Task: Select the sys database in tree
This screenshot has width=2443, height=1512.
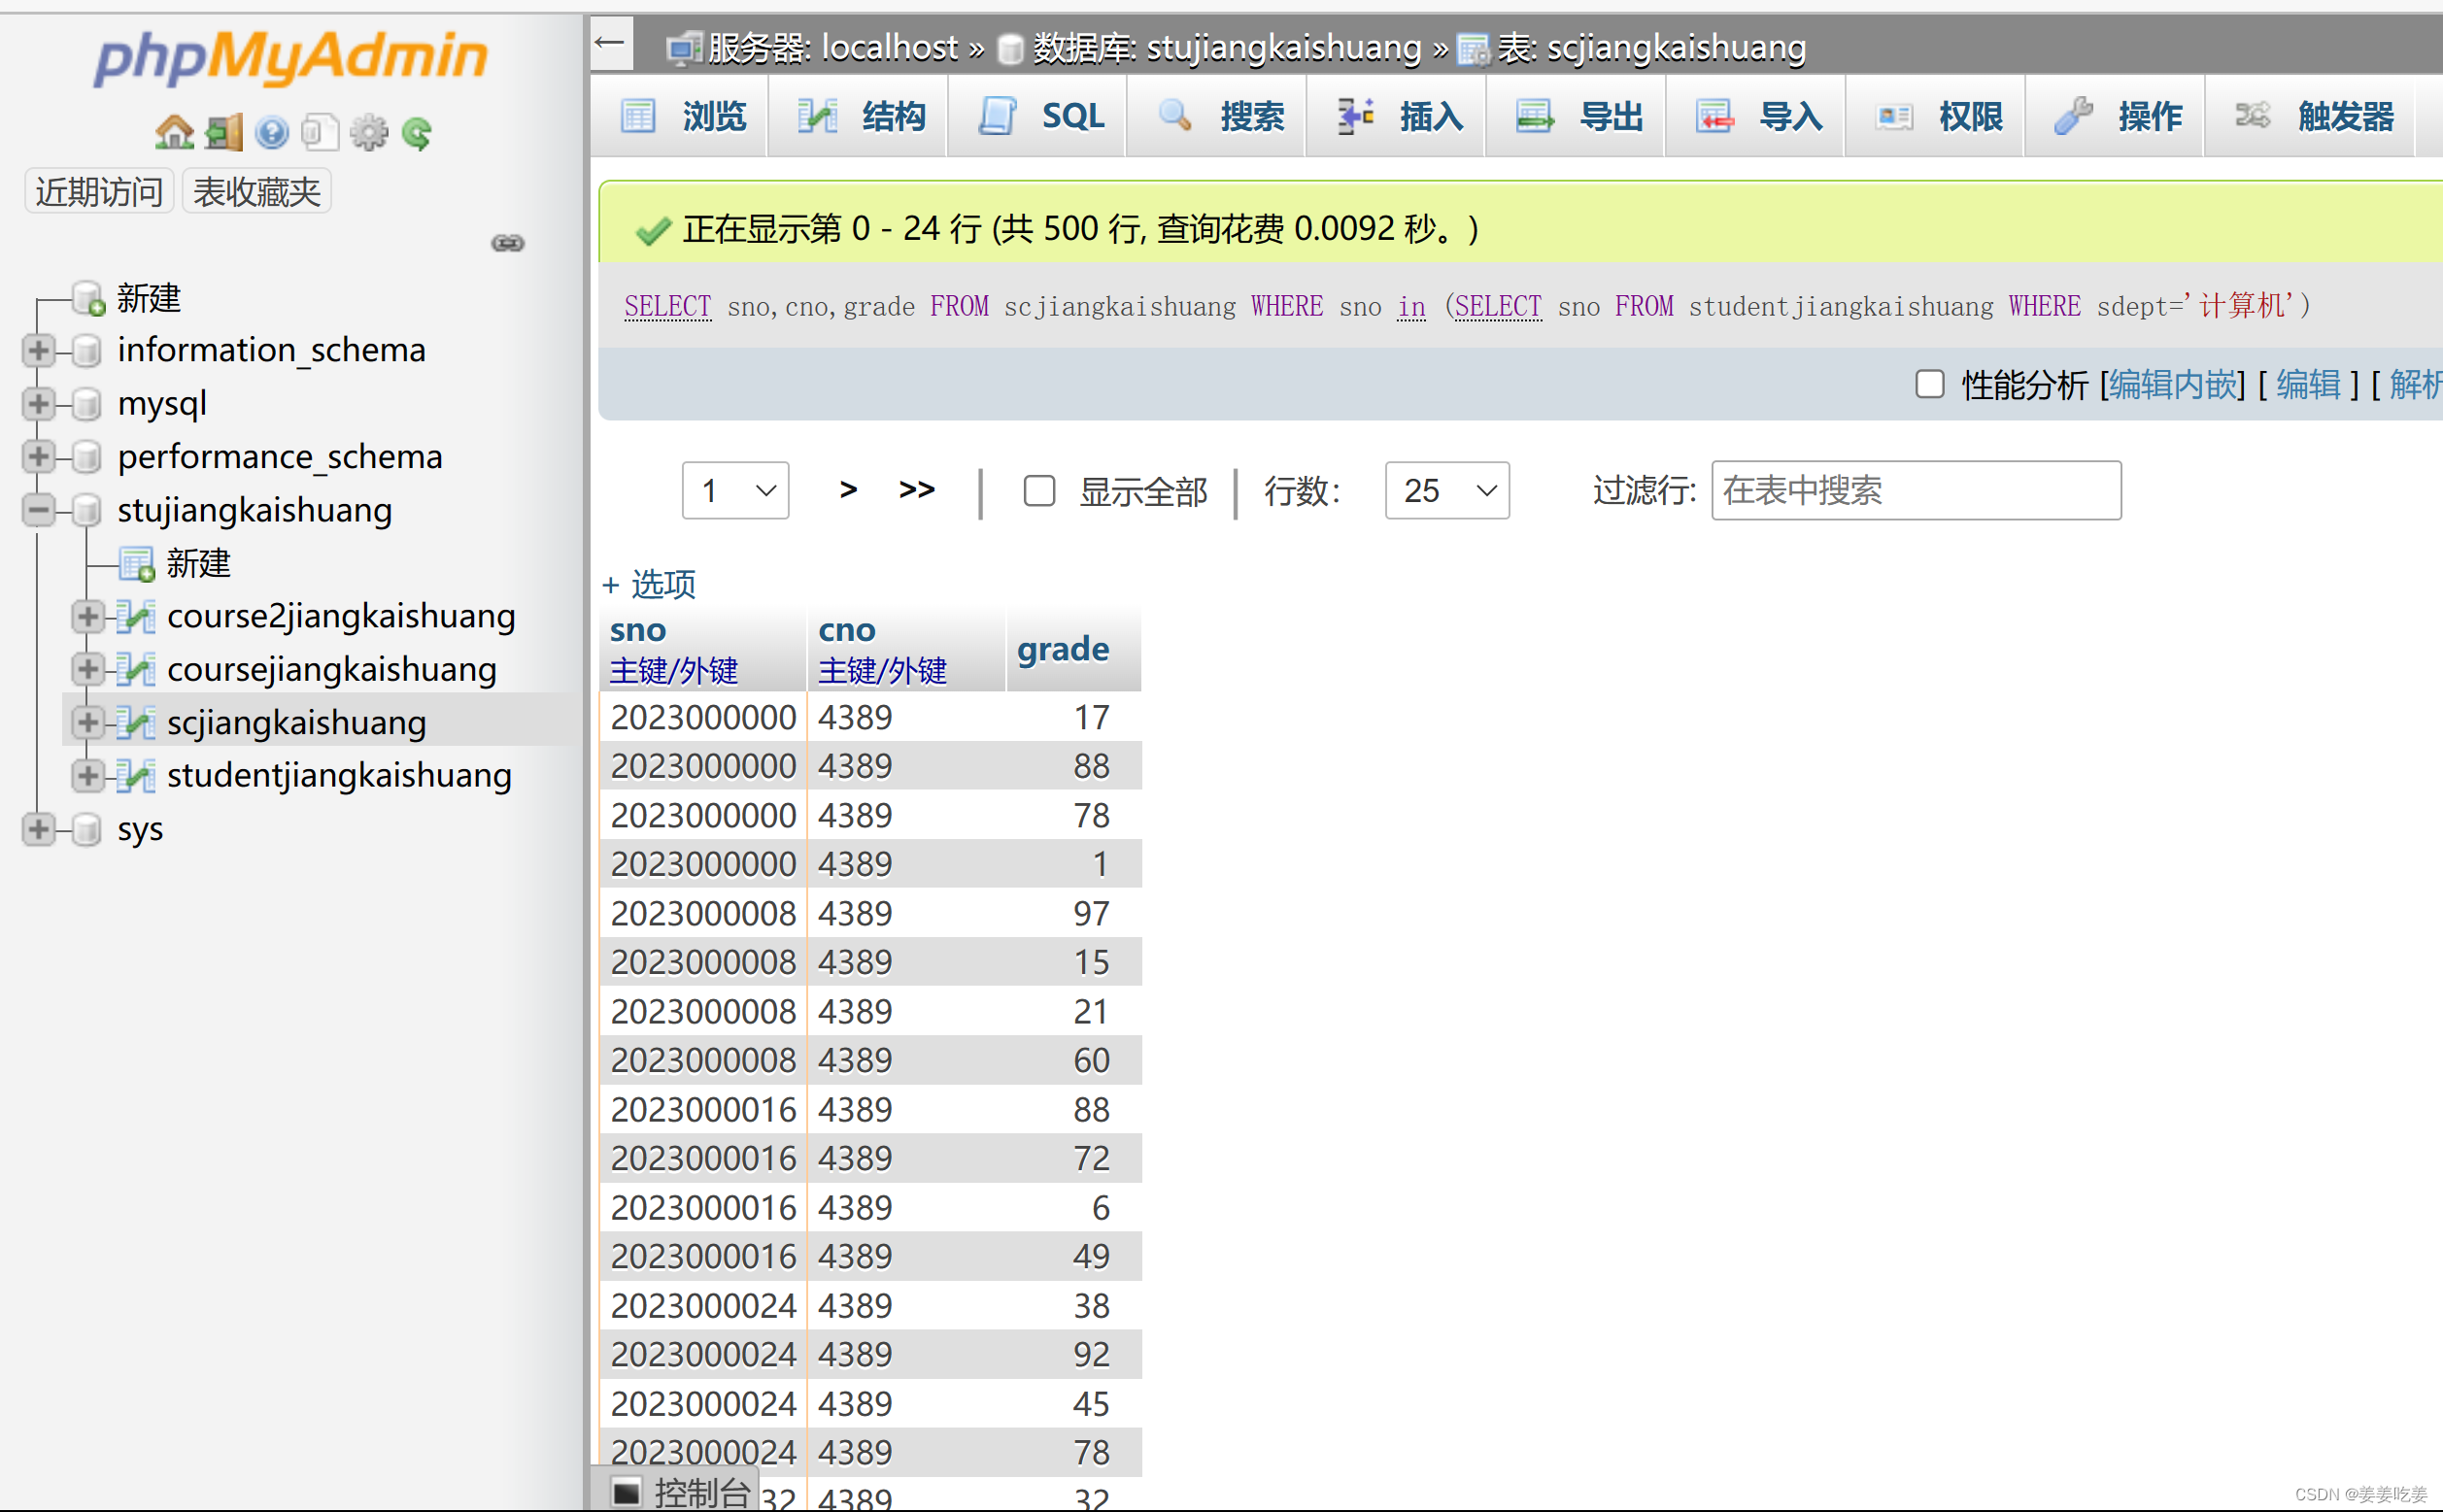Action: coord(140,829)
